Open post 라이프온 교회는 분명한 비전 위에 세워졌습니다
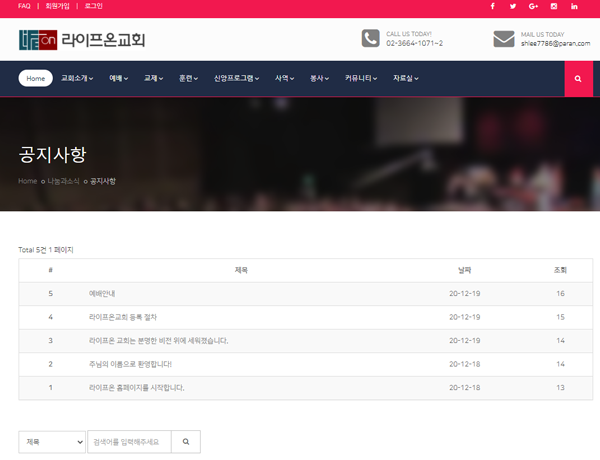Viewport: 600px width, 460px height. point(158,341)
